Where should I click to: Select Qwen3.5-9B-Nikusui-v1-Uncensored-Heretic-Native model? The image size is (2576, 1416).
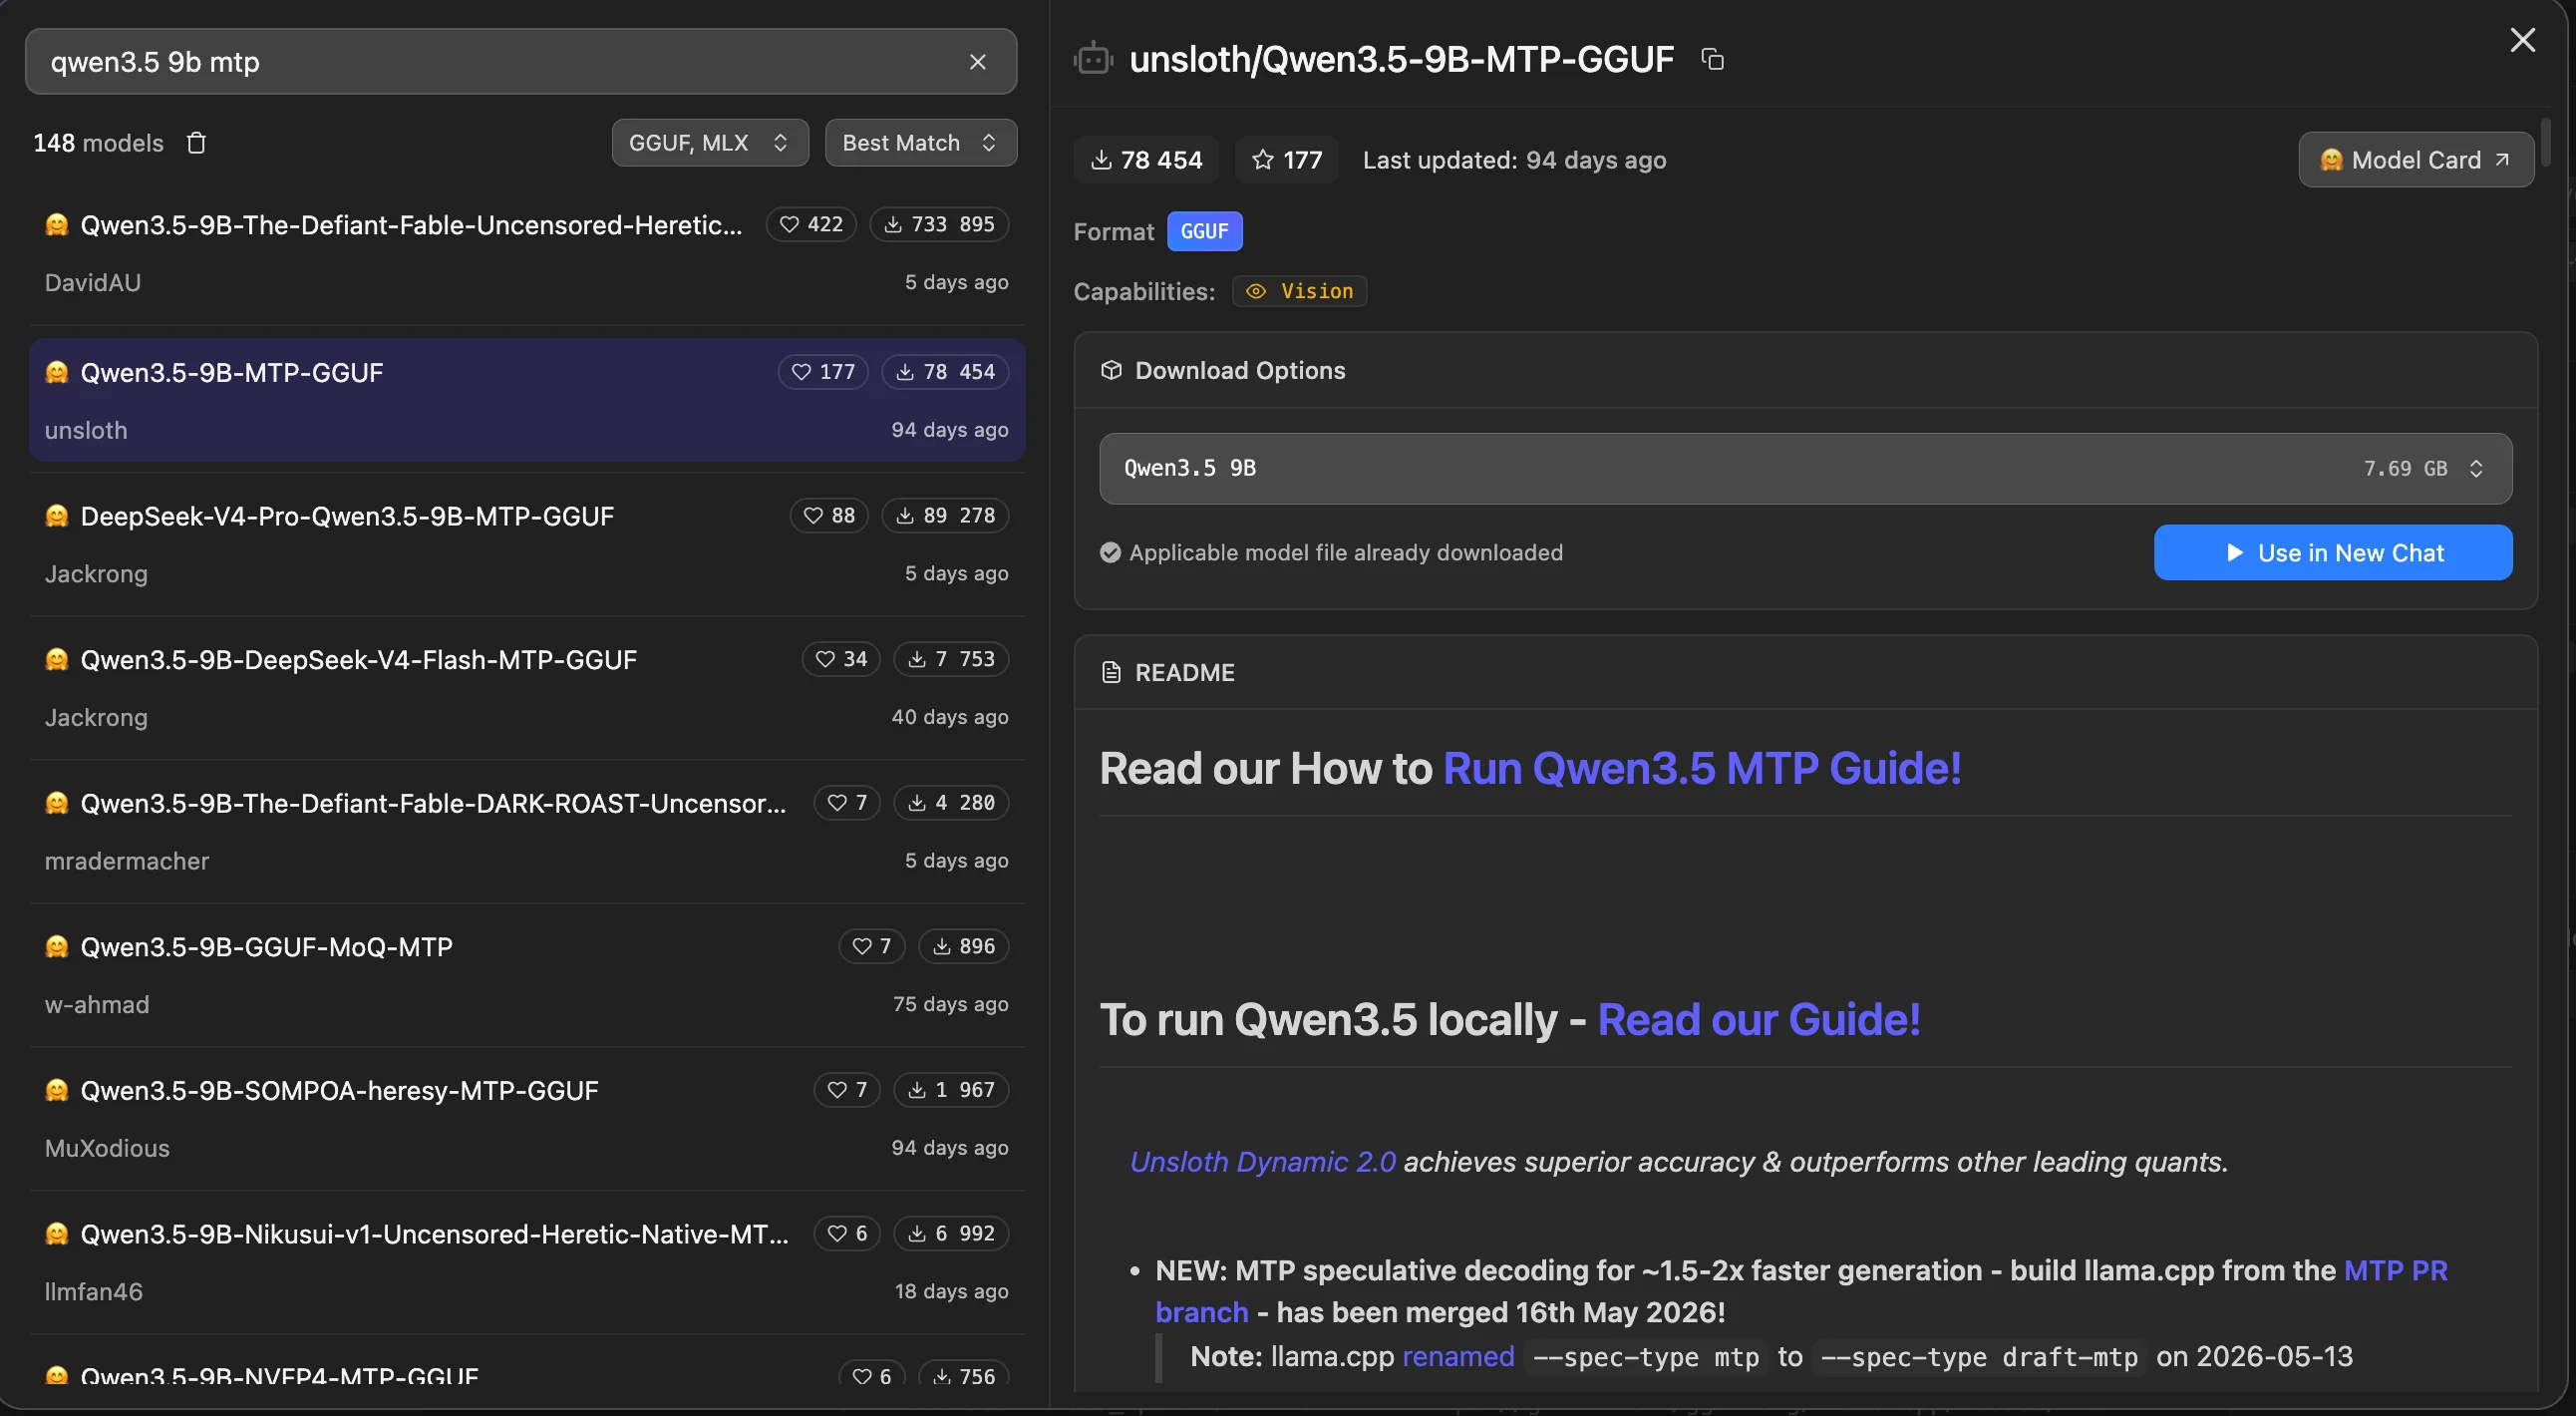coord(527,1262)
